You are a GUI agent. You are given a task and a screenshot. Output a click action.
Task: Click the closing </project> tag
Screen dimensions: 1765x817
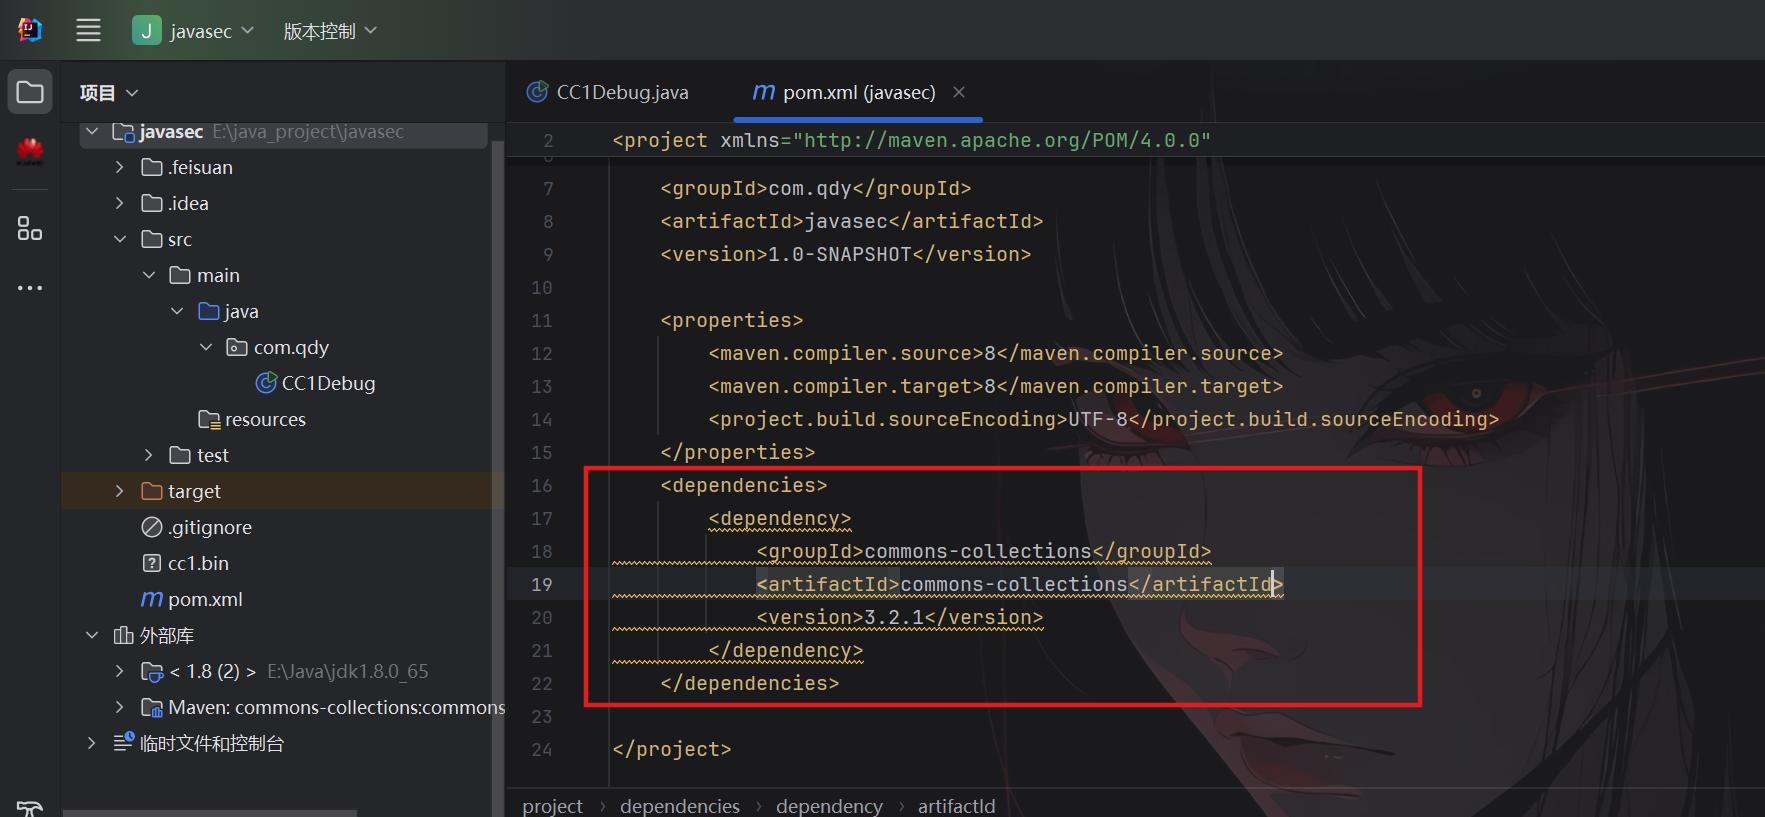click(x=672, y=749)
